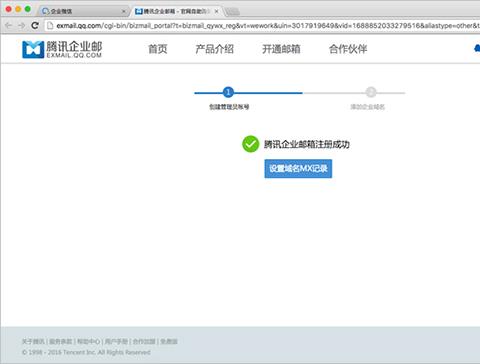This screenshot has width=480, height=364.
Task: Click the yellow minimize window button
Action: [x=18, y=9]
